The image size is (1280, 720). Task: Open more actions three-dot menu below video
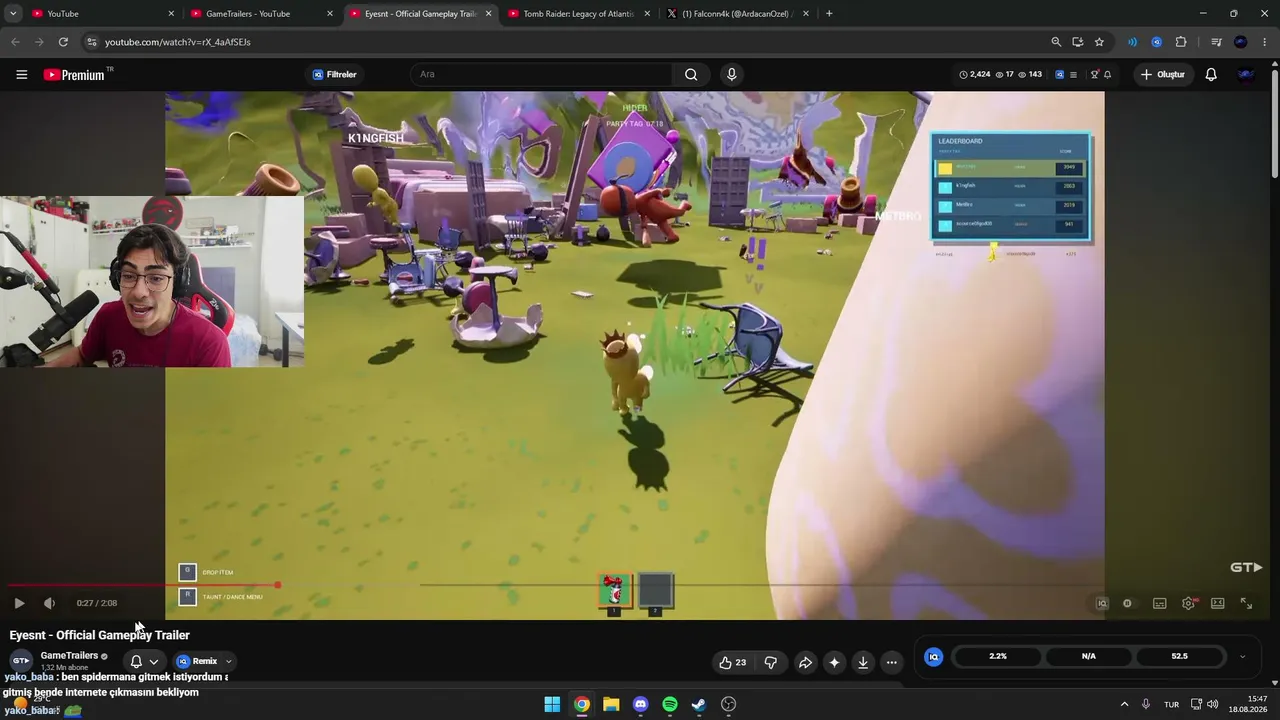pyautogui.click(x=892, y=662)
